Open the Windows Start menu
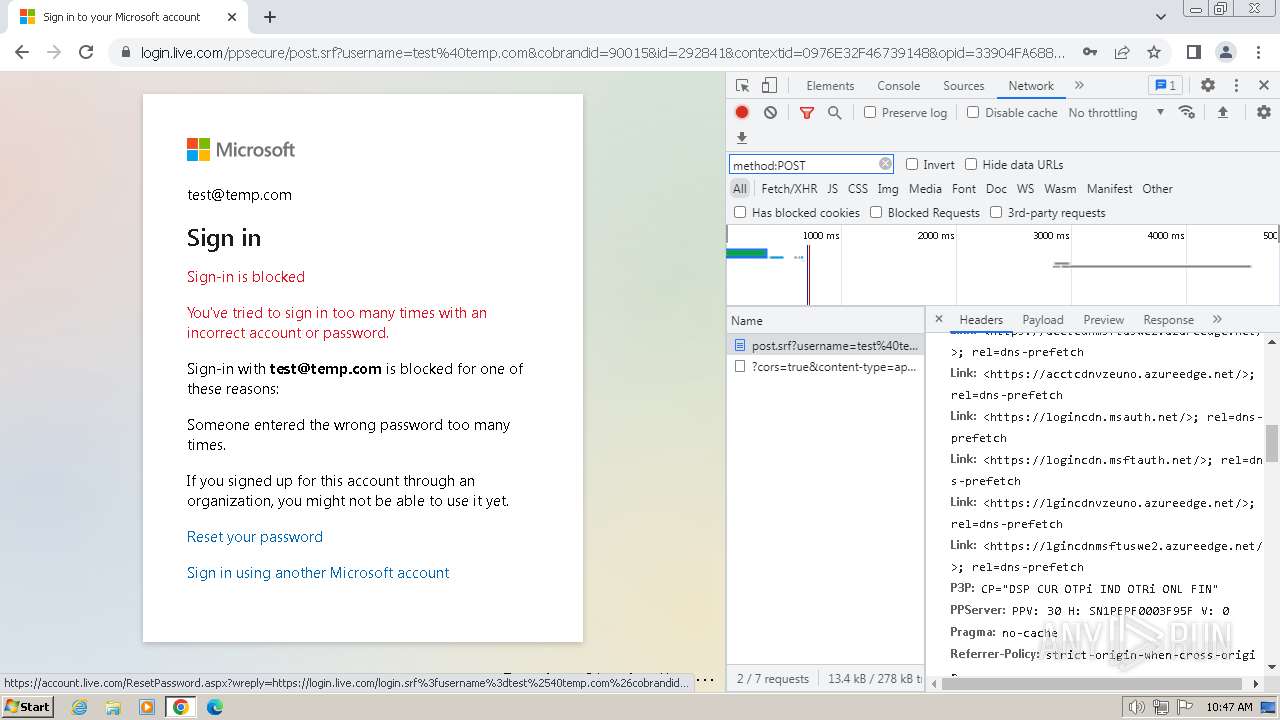 click(x=28, y=707)
